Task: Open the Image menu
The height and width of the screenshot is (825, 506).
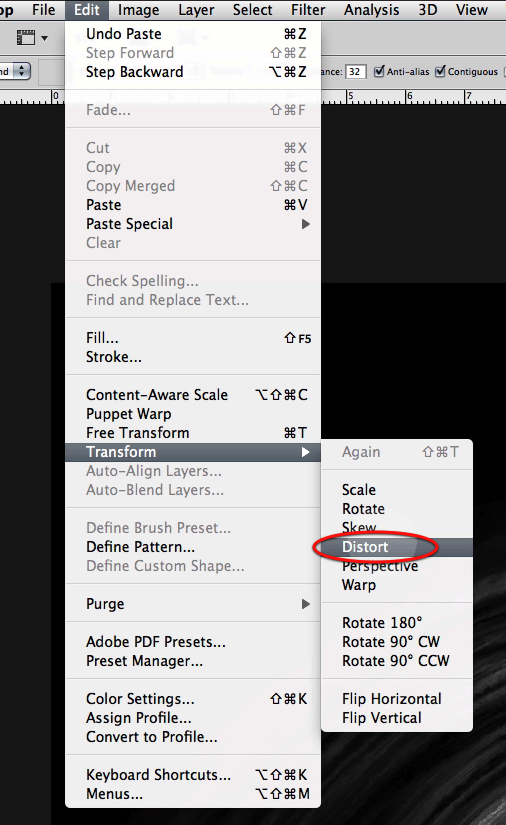Action: pos(138,10)
